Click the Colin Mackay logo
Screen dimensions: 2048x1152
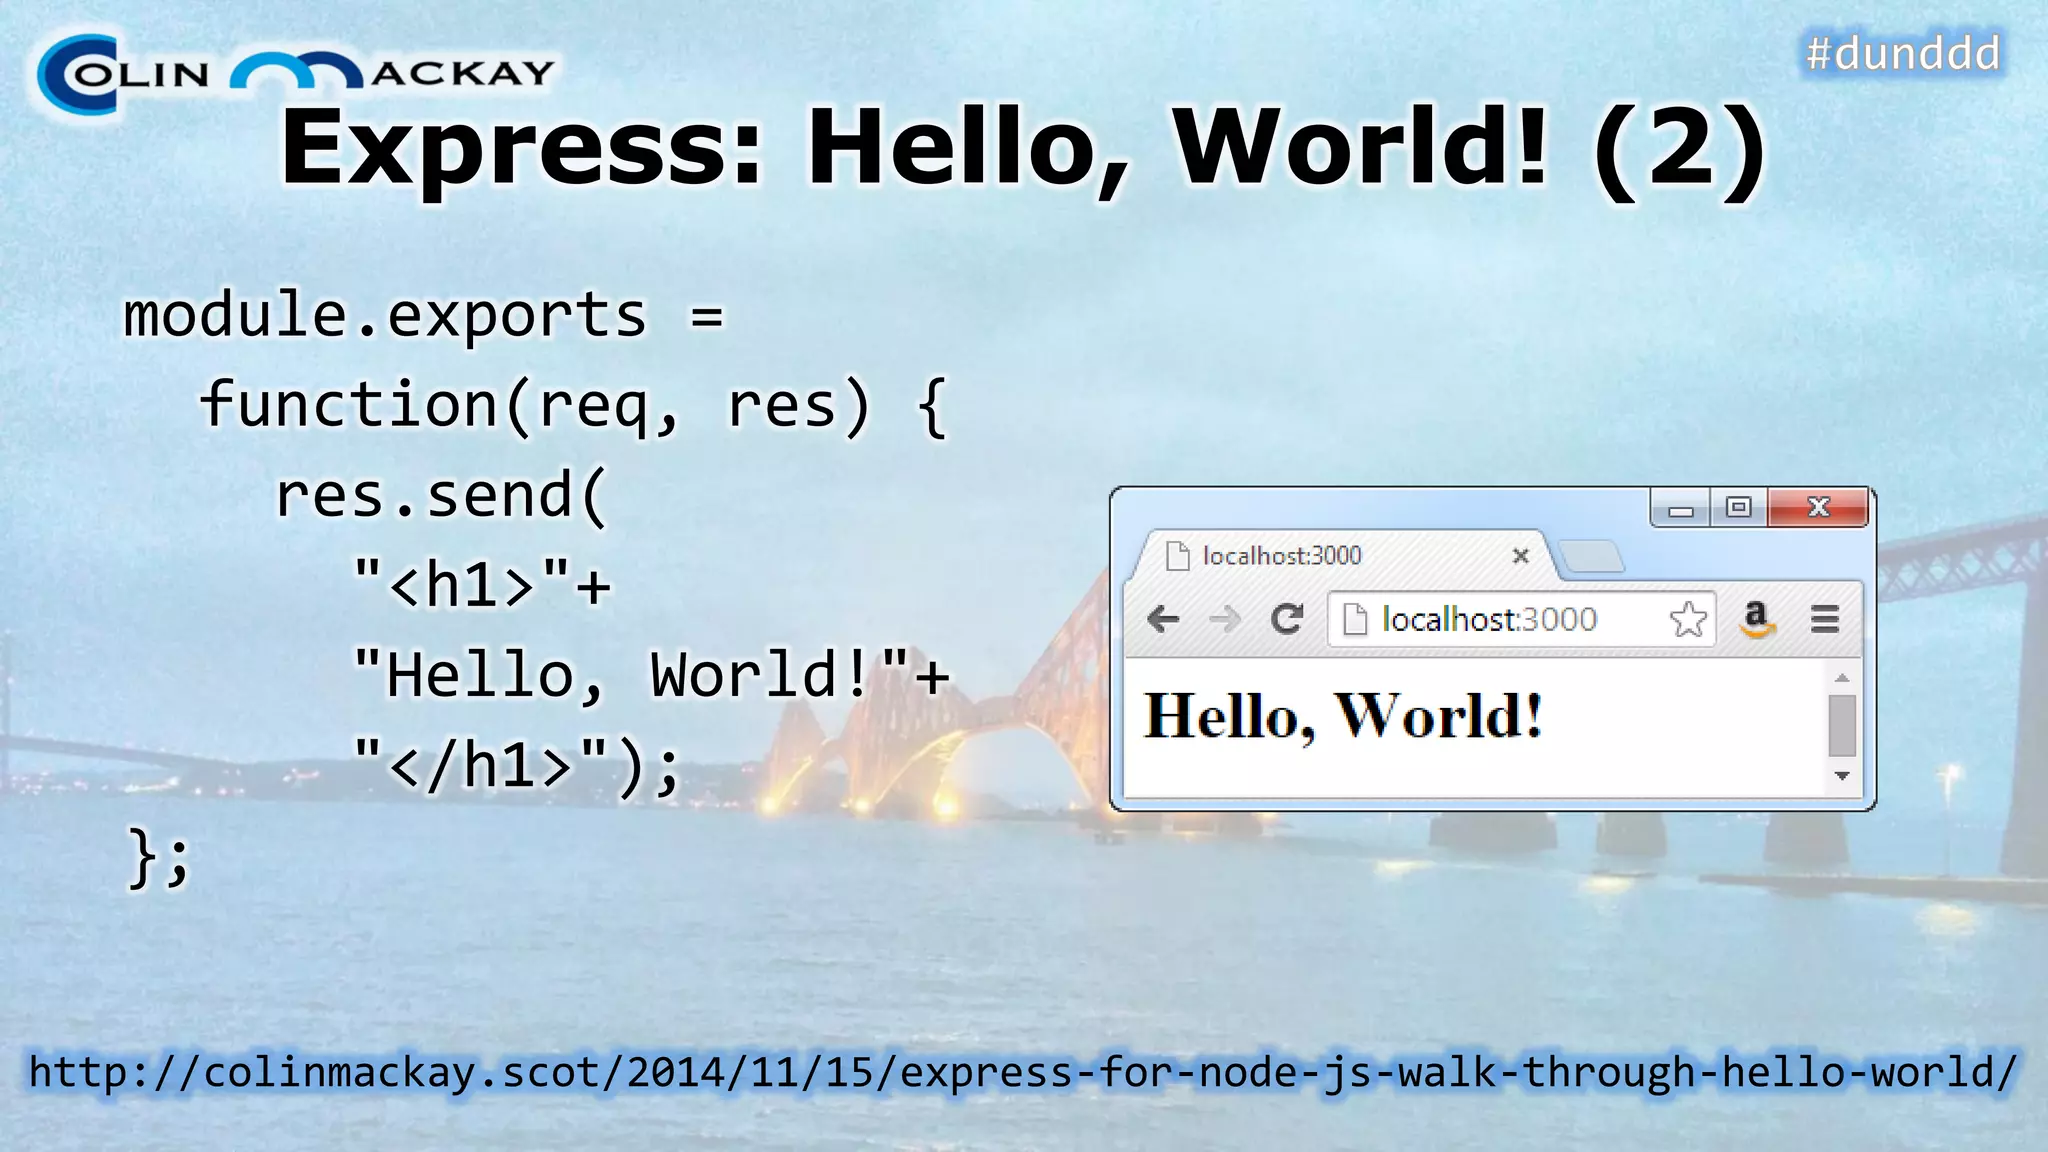click(x=295, y=74)
